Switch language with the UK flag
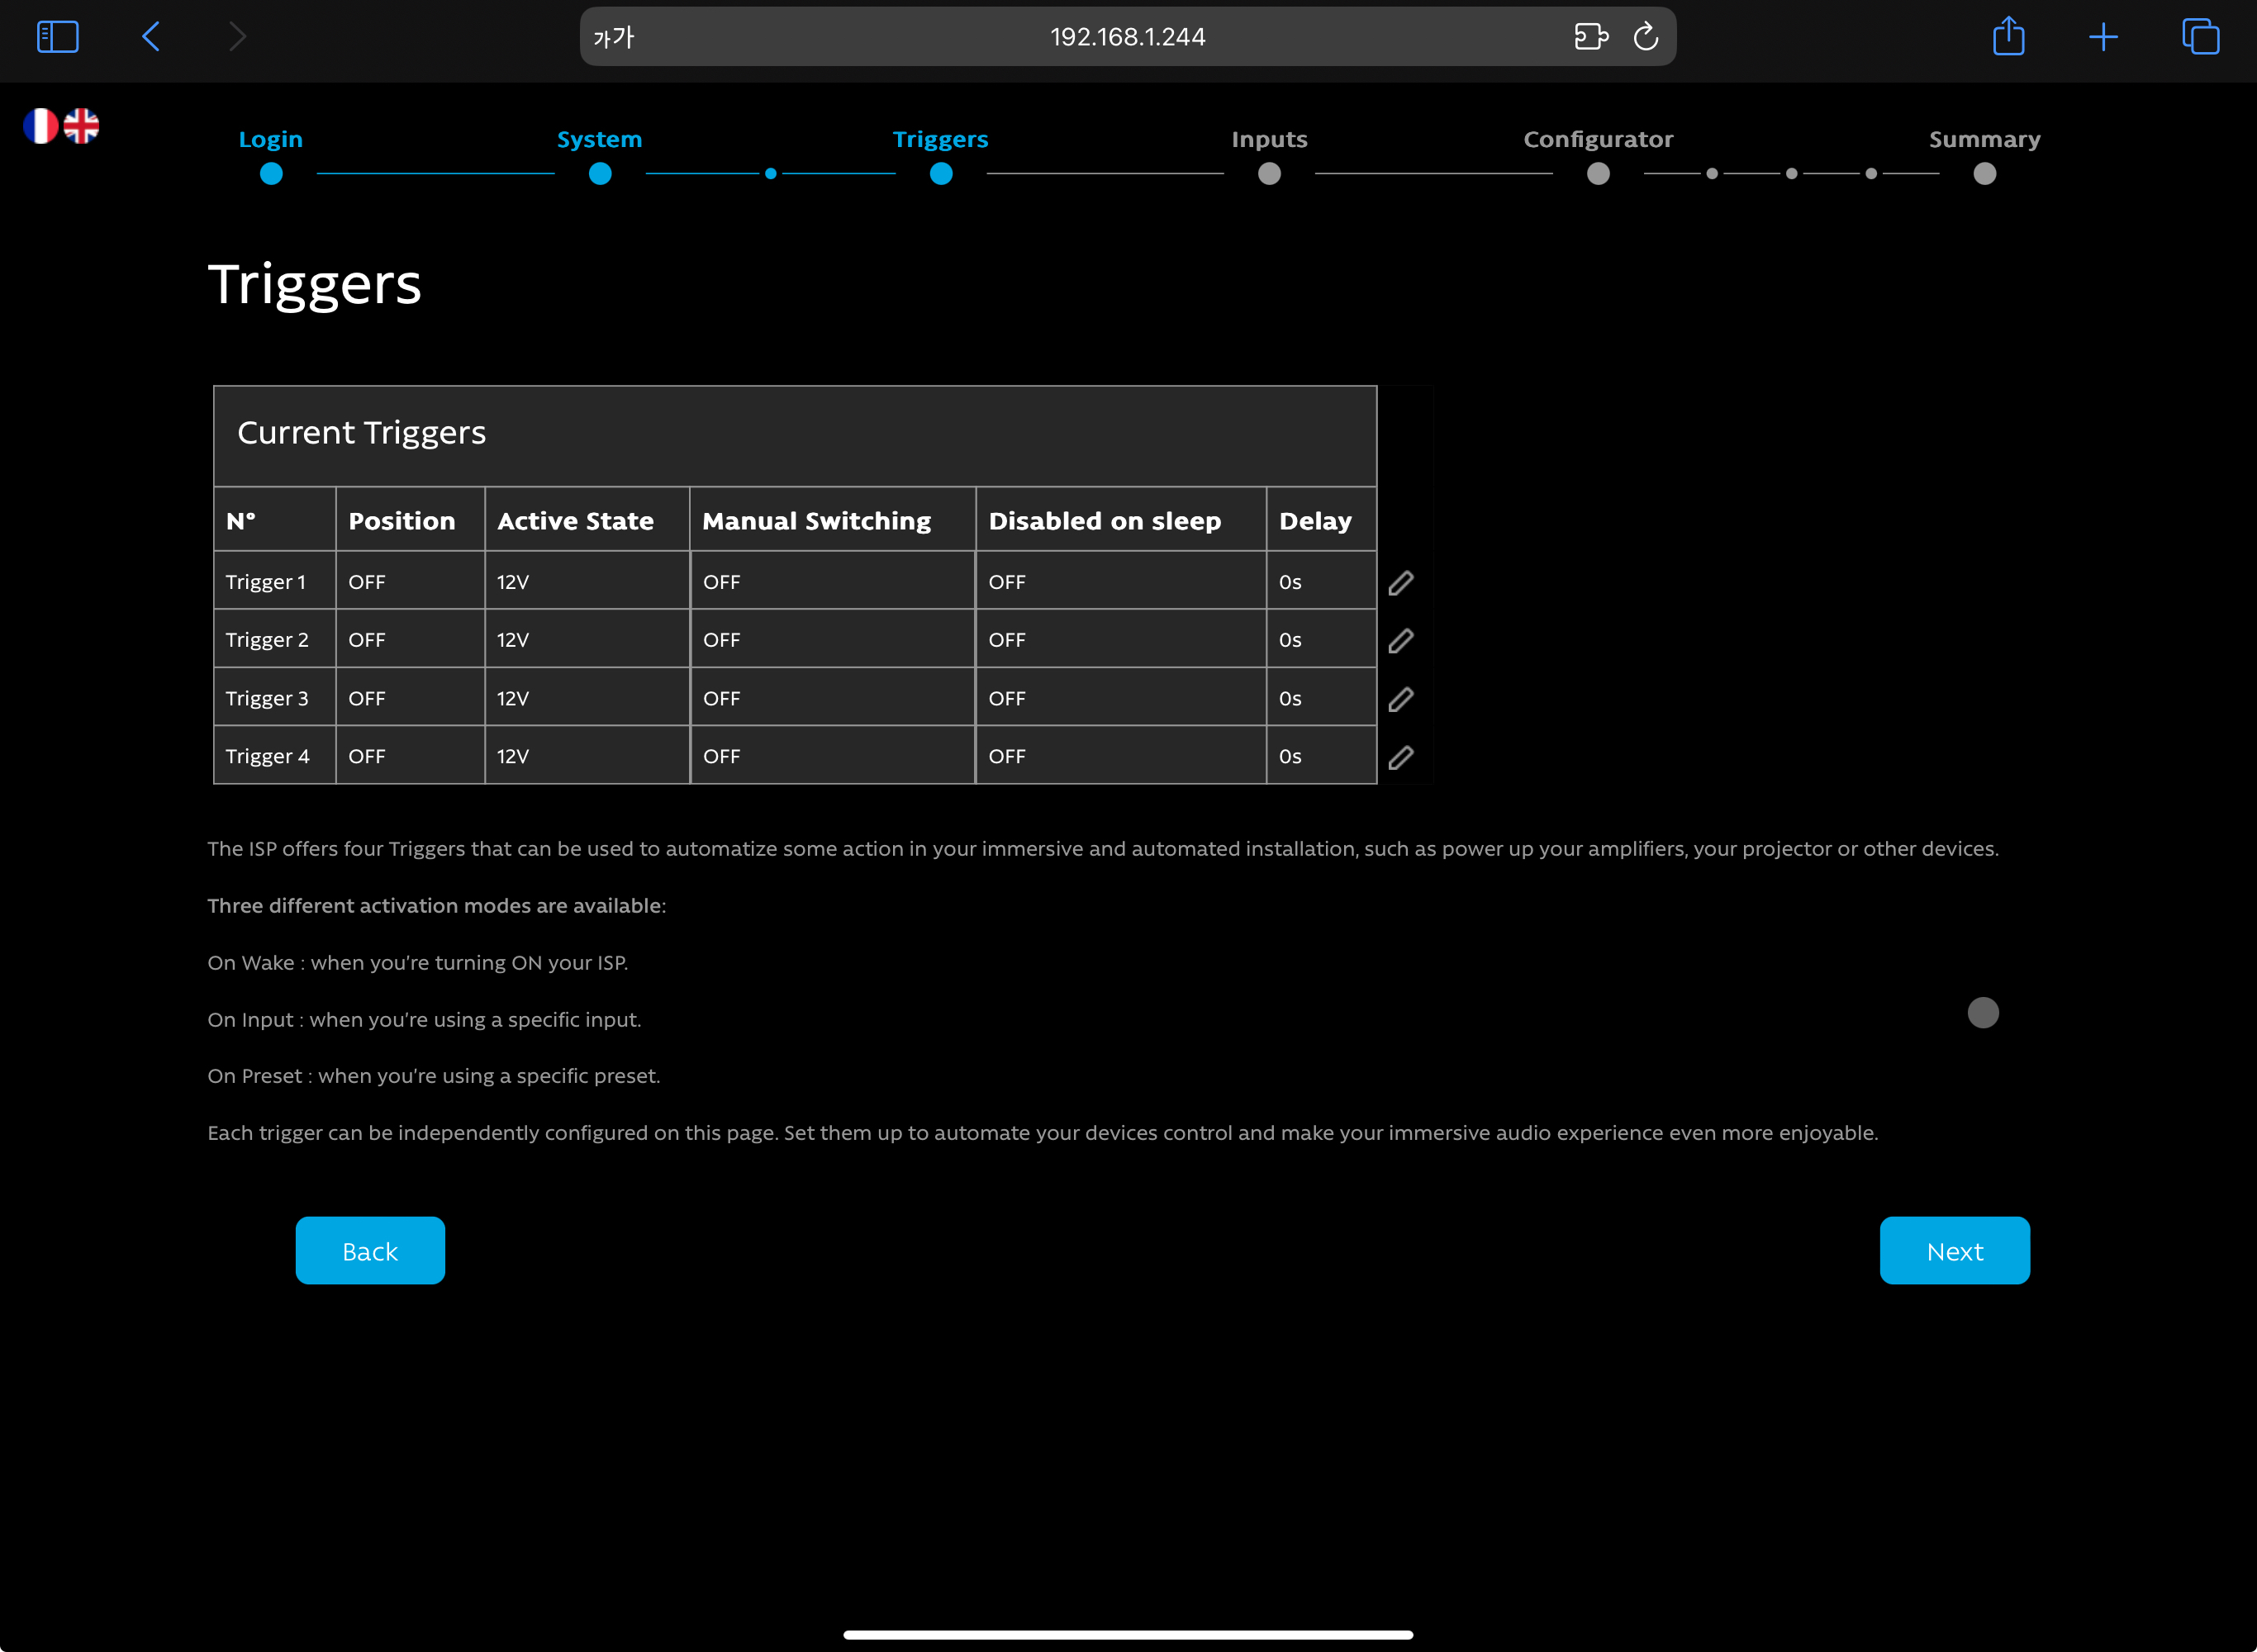Viewport: 2257px width, 1652px height. point(82,126)
